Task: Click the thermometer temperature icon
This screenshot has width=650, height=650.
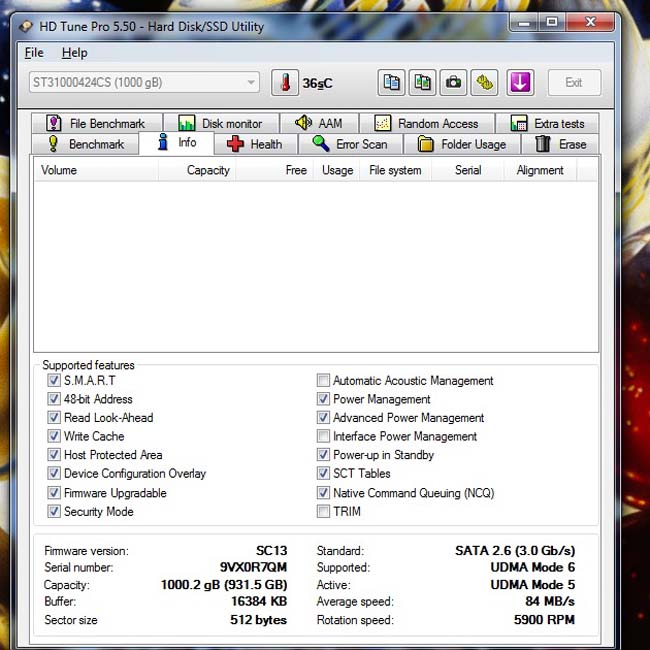Action: click(285, 83)
